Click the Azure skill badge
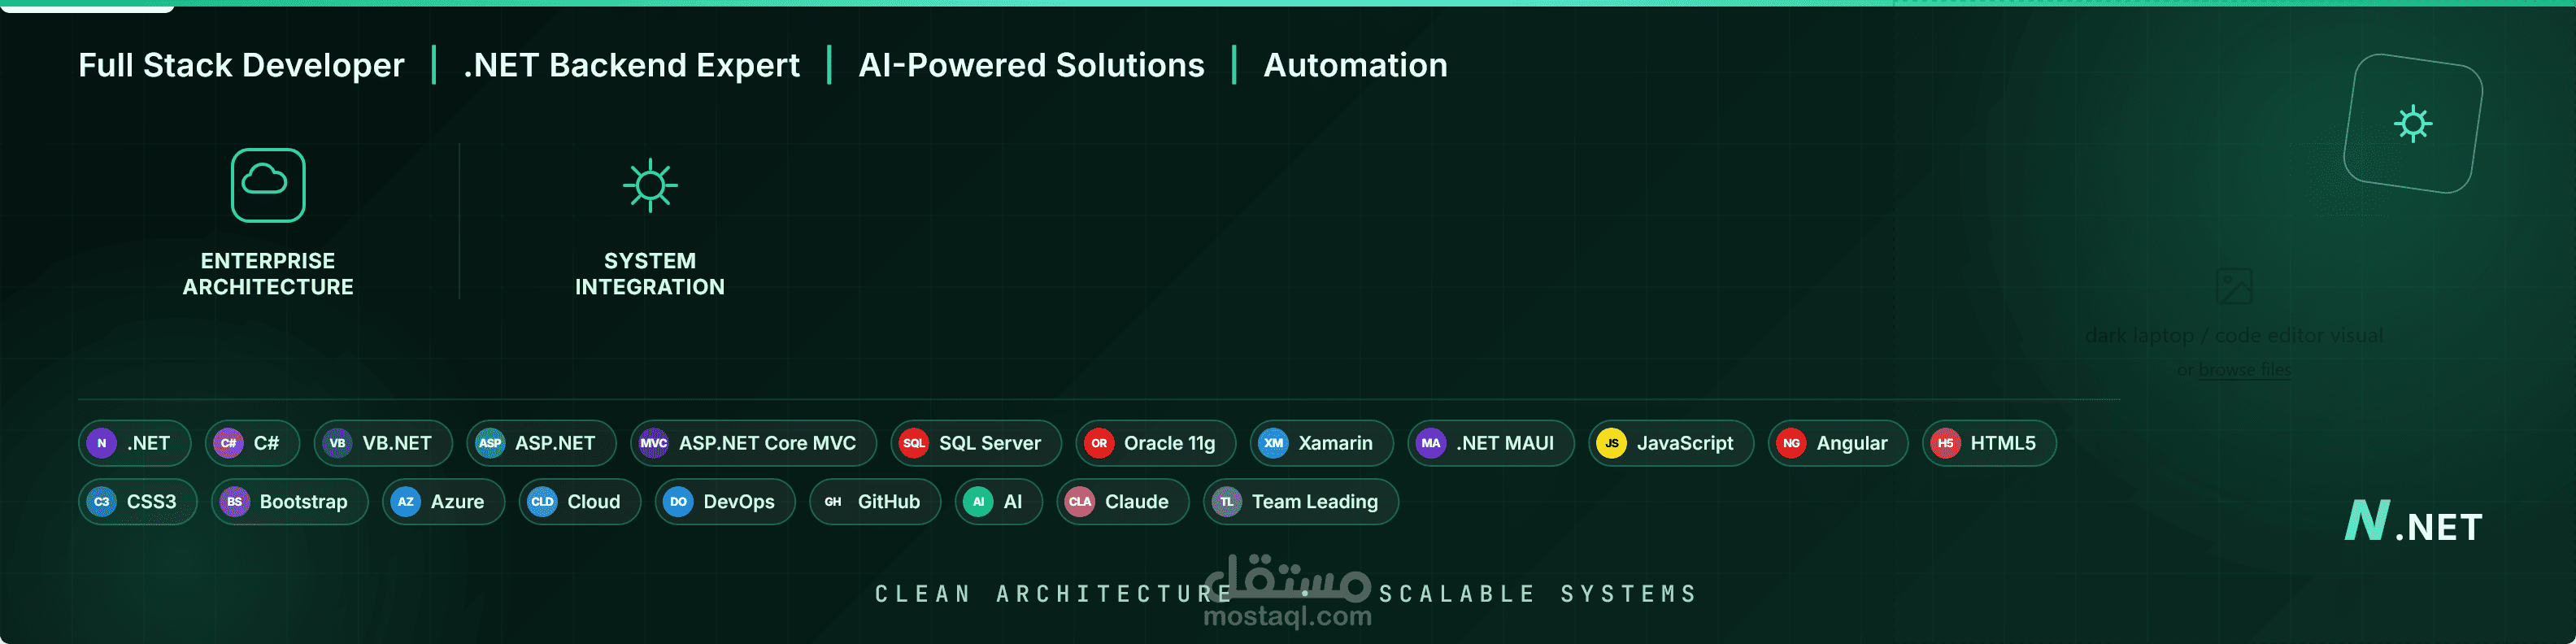 (x=443, y=502)
